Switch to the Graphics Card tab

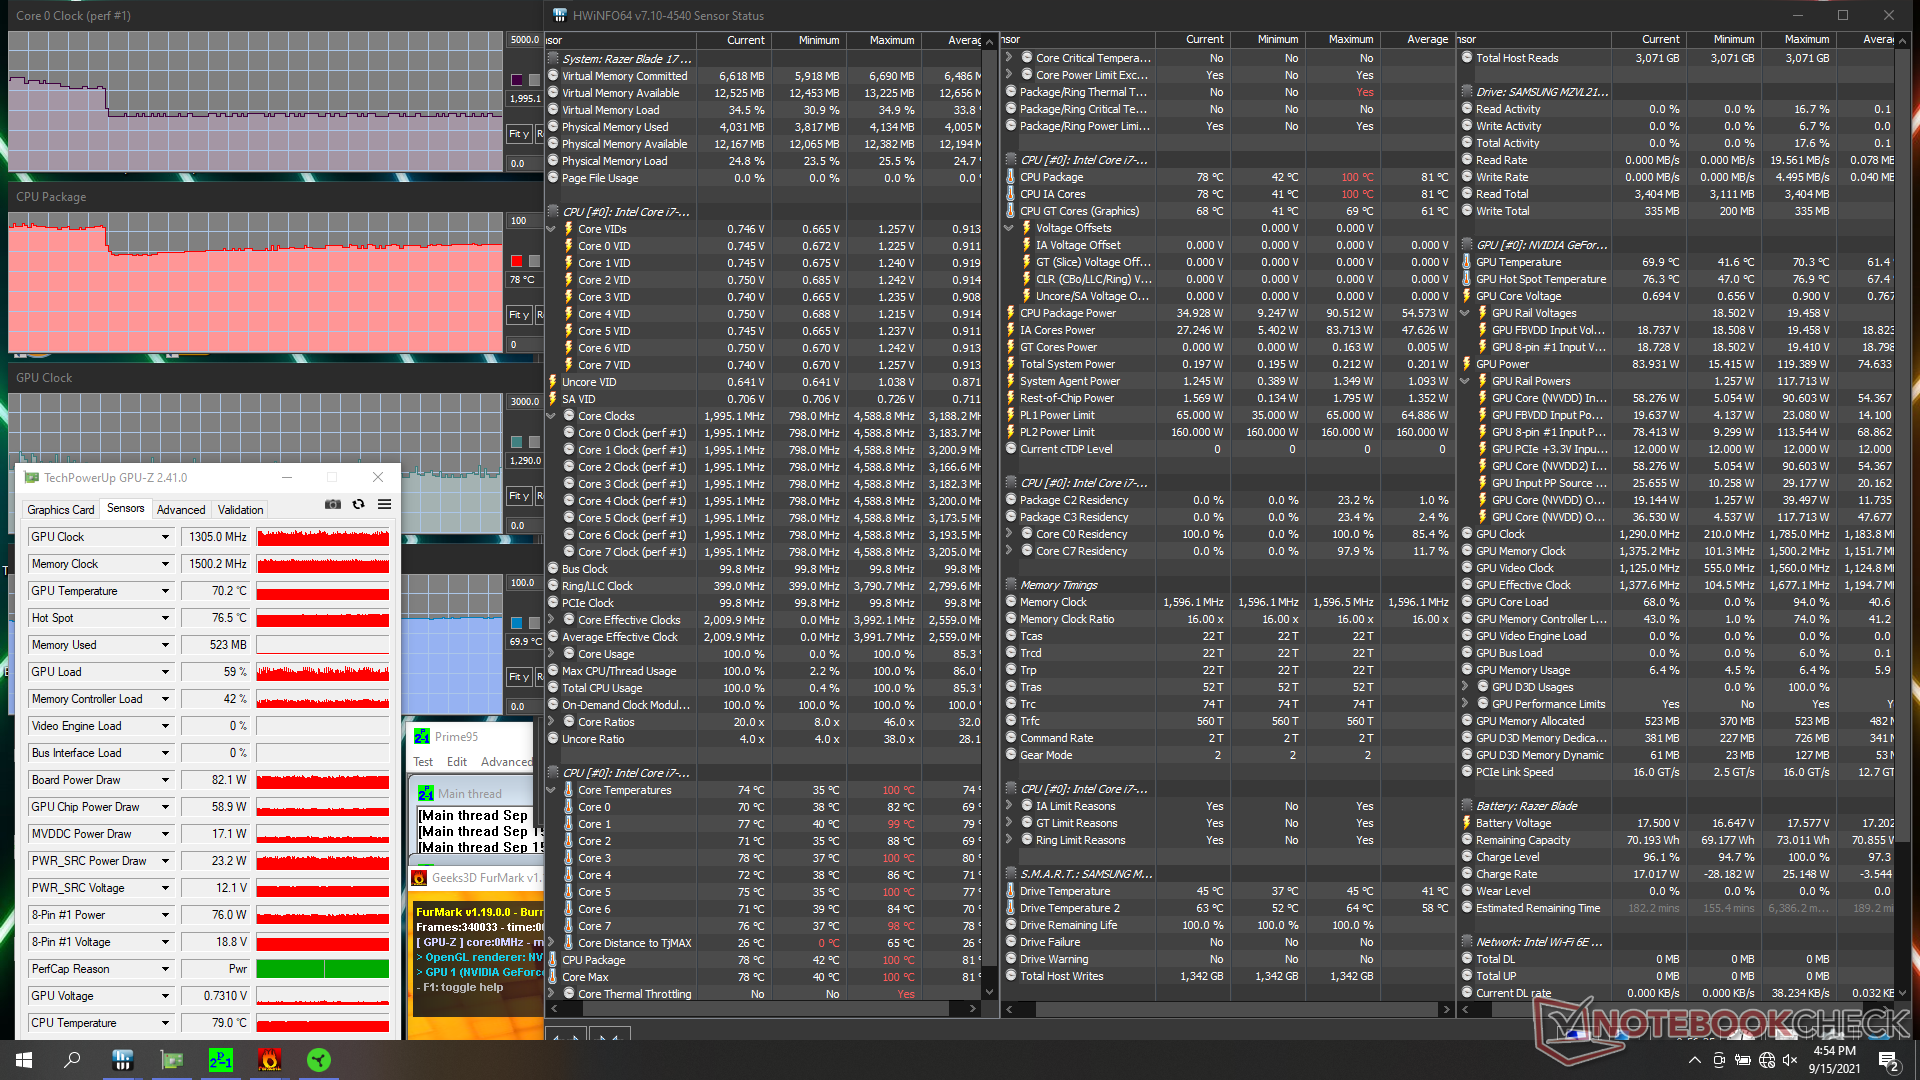click(x=61, y=510)
